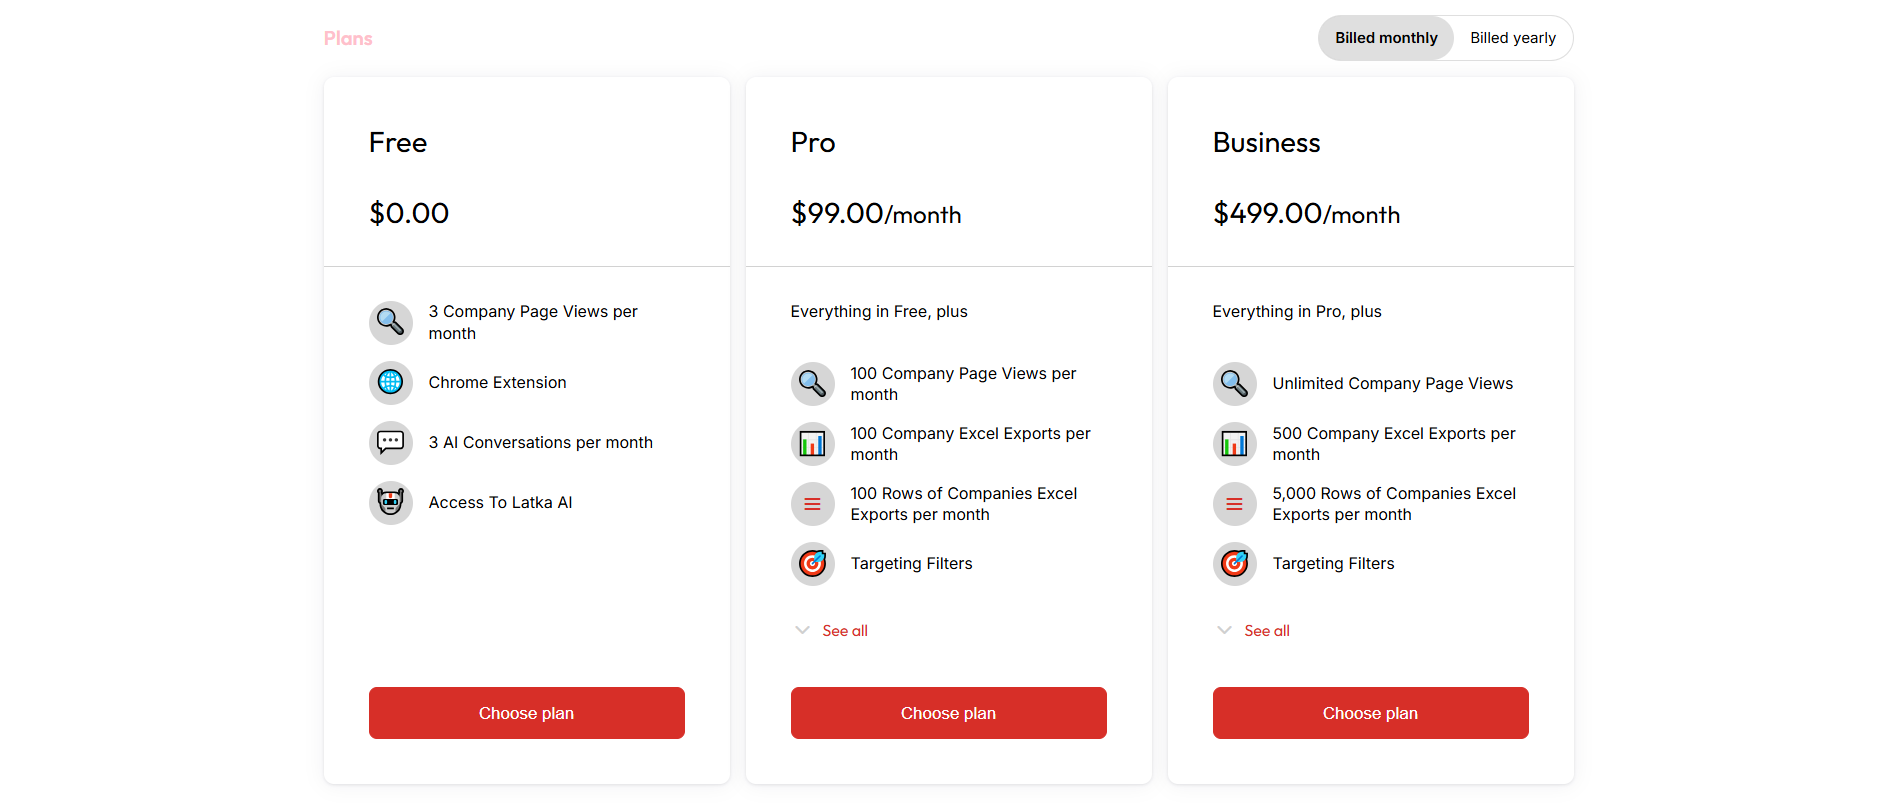Click the Pro plan Targeting Filters icon
Image resolution: width=1895 pixels, height=812 pixels.
click(812, 564)
